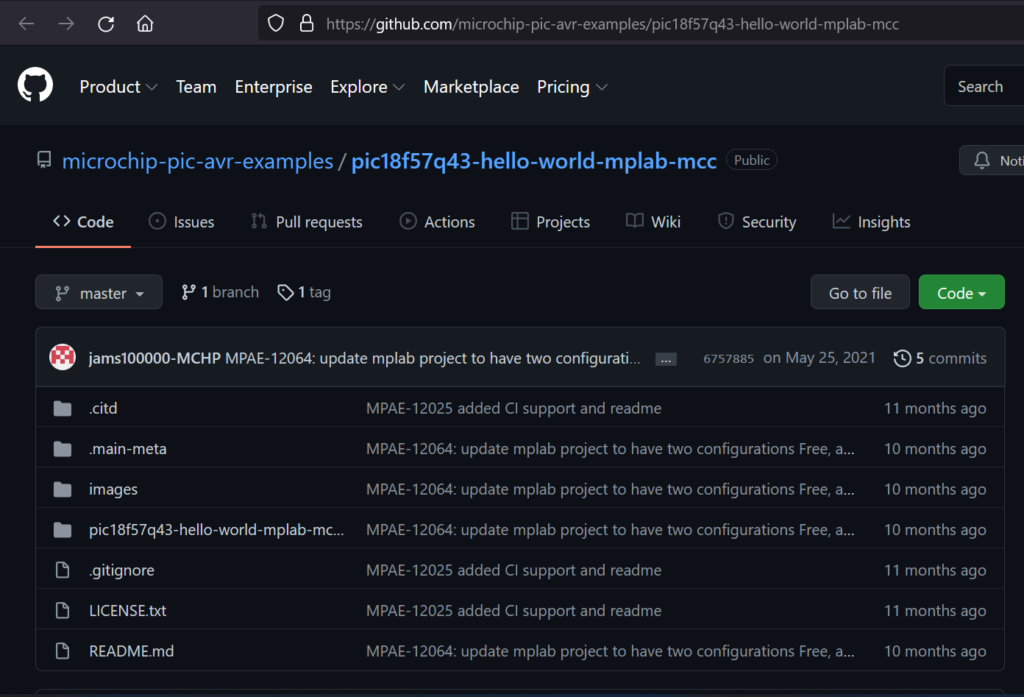Click jams100000-MCHP avatar image
The width and height of the screenshot is (1024, 697).
coord(63,358)
